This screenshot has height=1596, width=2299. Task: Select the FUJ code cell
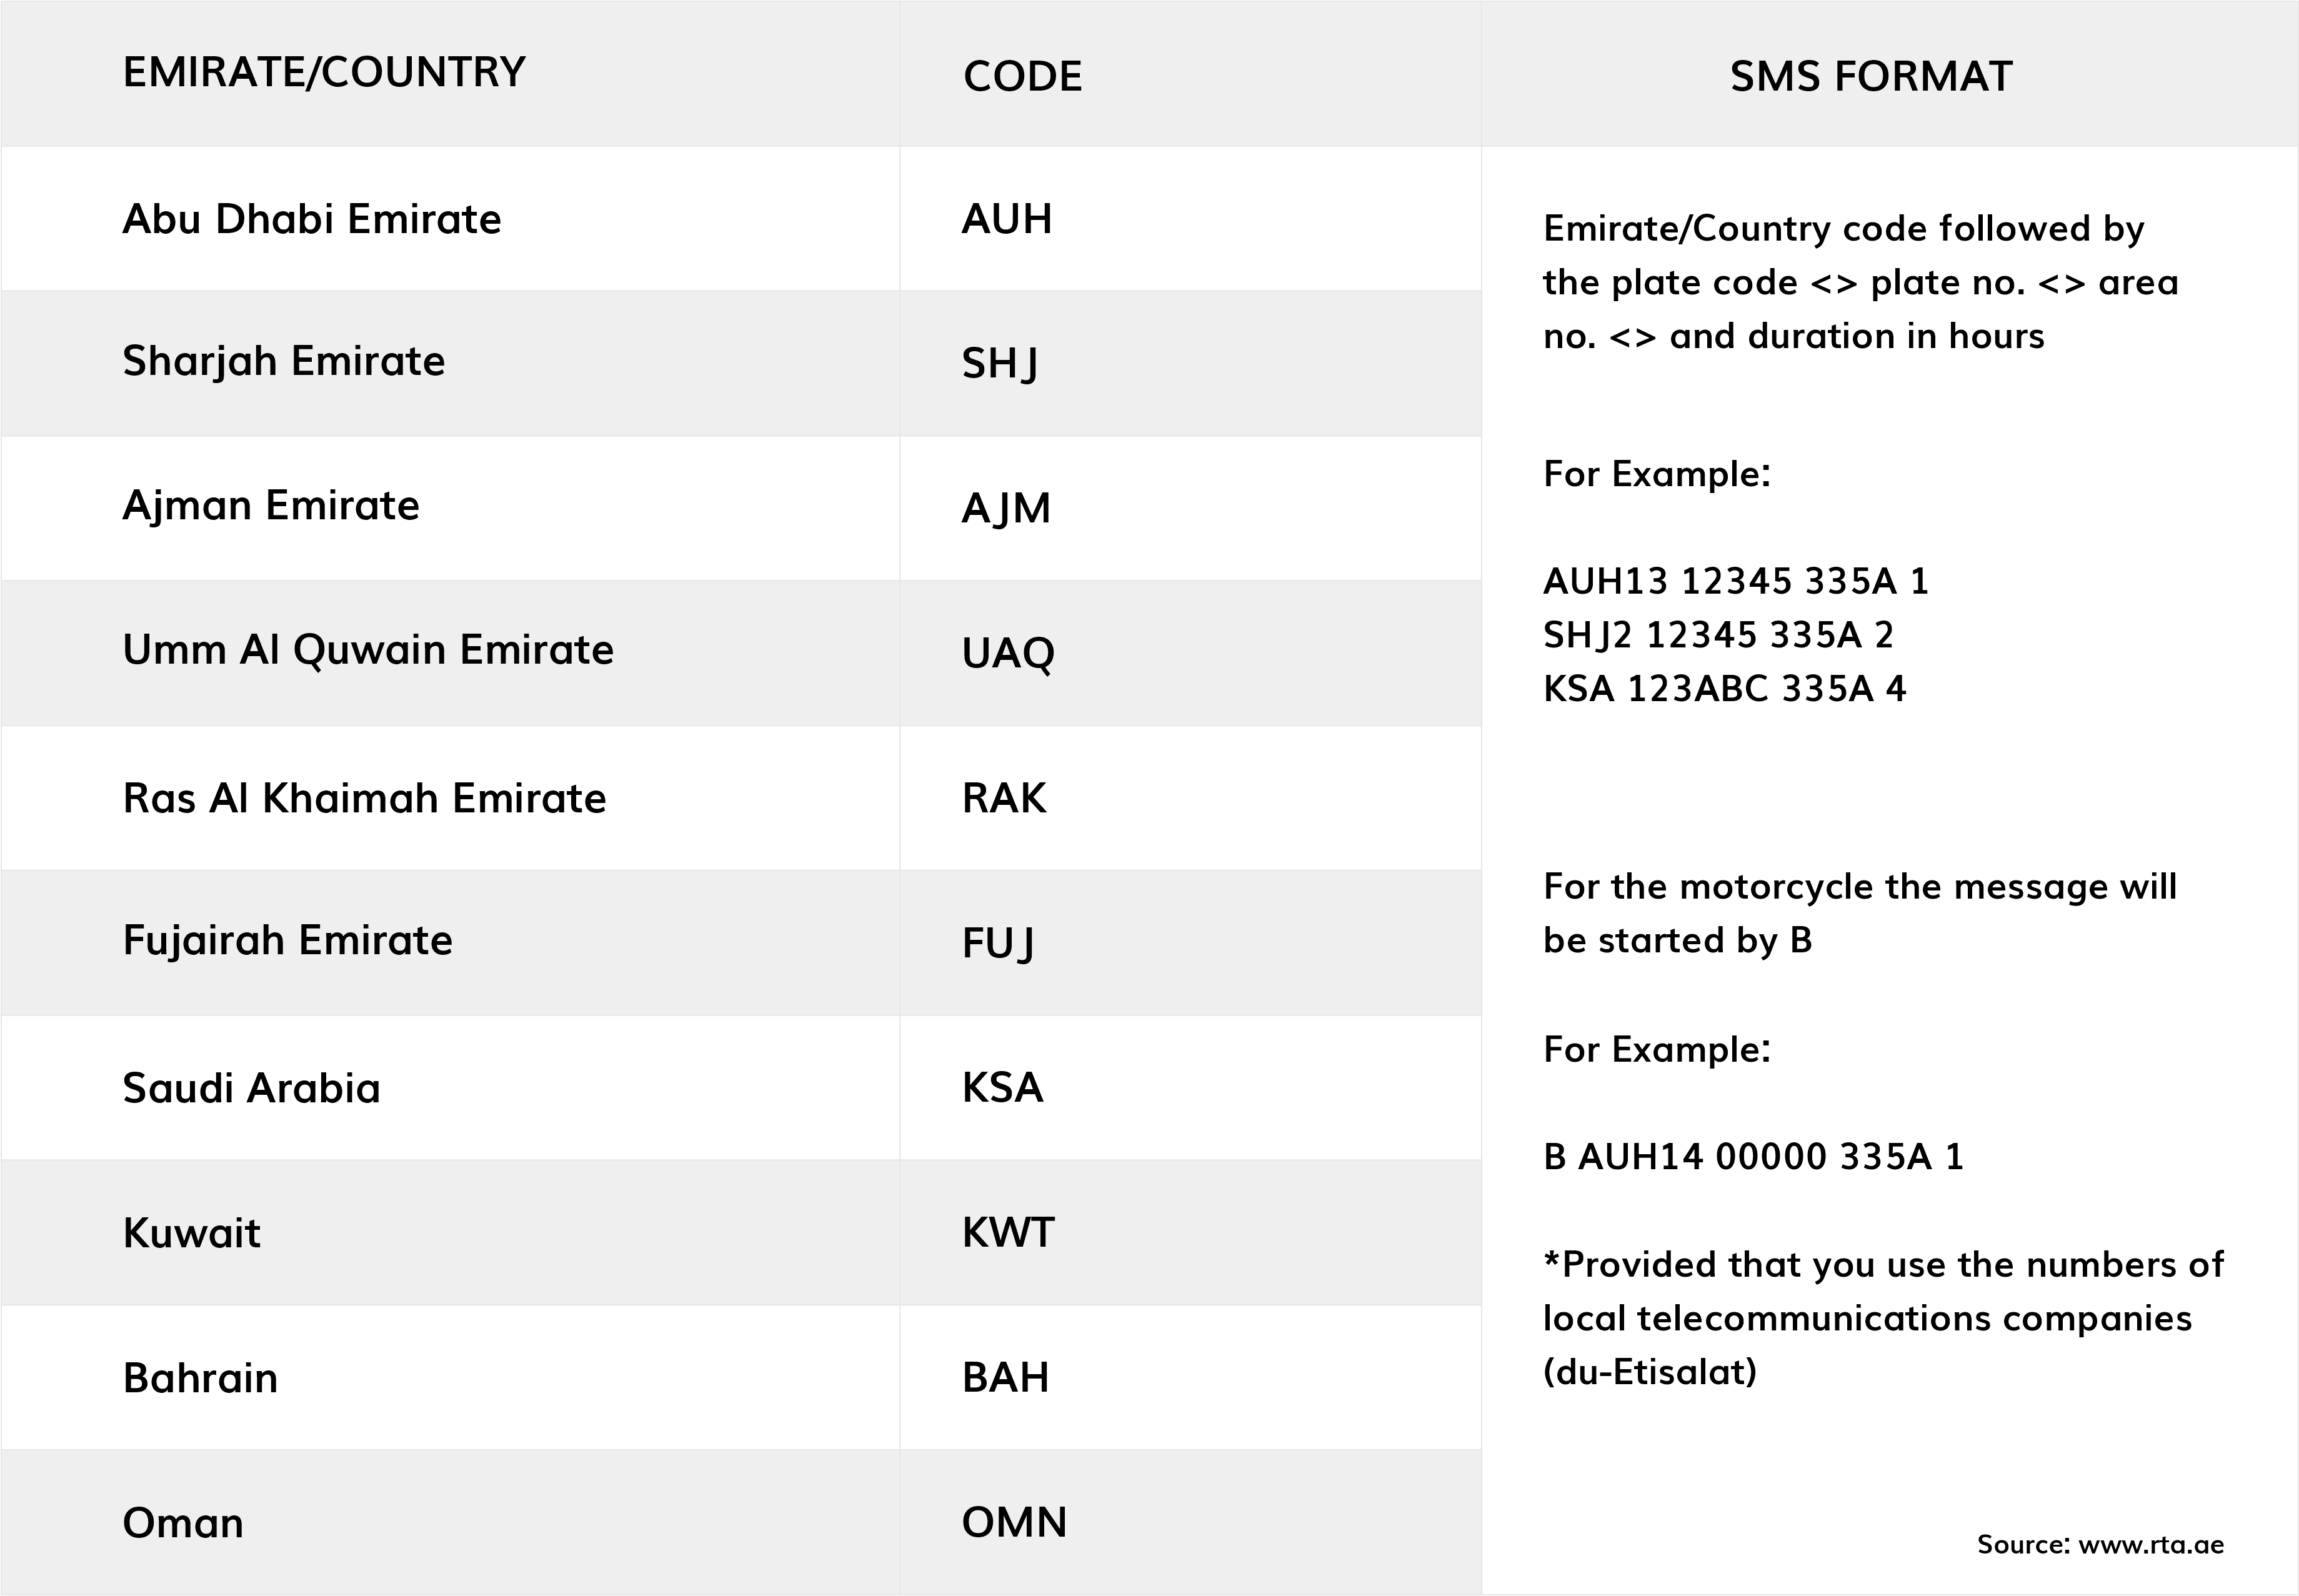[1190, 943]
